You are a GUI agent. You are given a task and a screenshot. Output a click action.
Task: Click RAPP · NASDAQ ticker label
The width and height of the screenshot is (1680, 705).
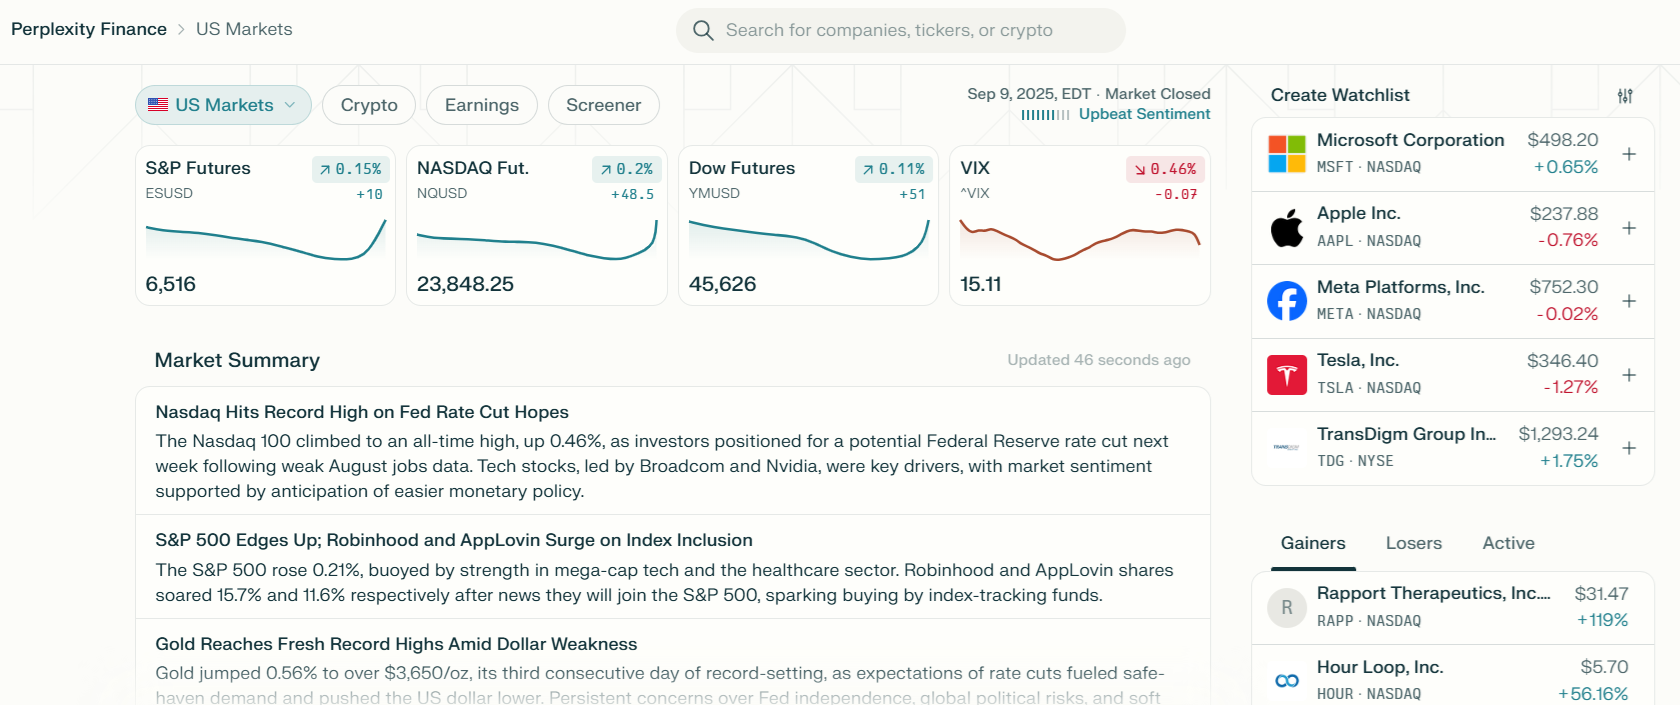click(x=1369, y=621)
